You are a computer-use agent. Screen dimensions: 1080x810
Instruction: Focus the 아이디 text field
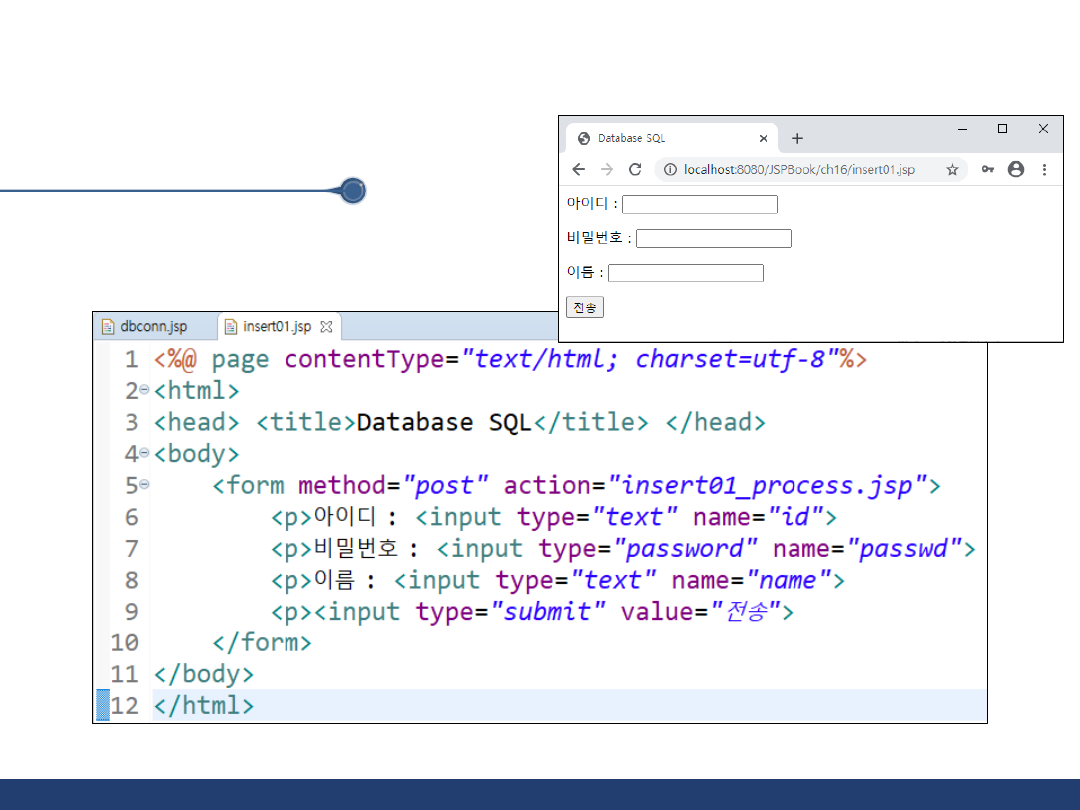coord(699,204)
